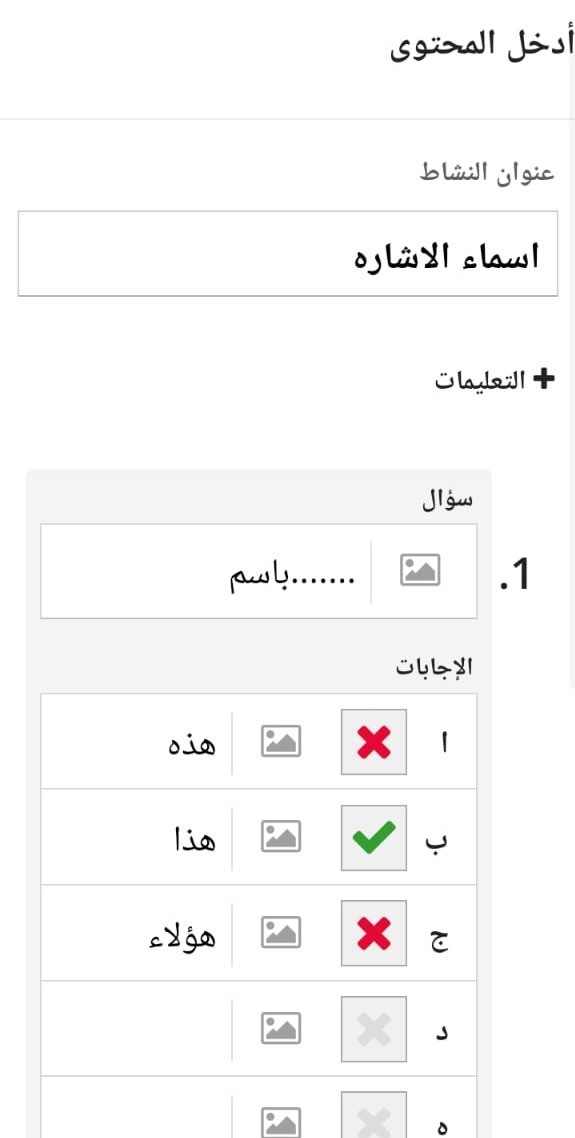Click the plus icon beside التعليمات
575x1138 pixels.
click(544, 380)
